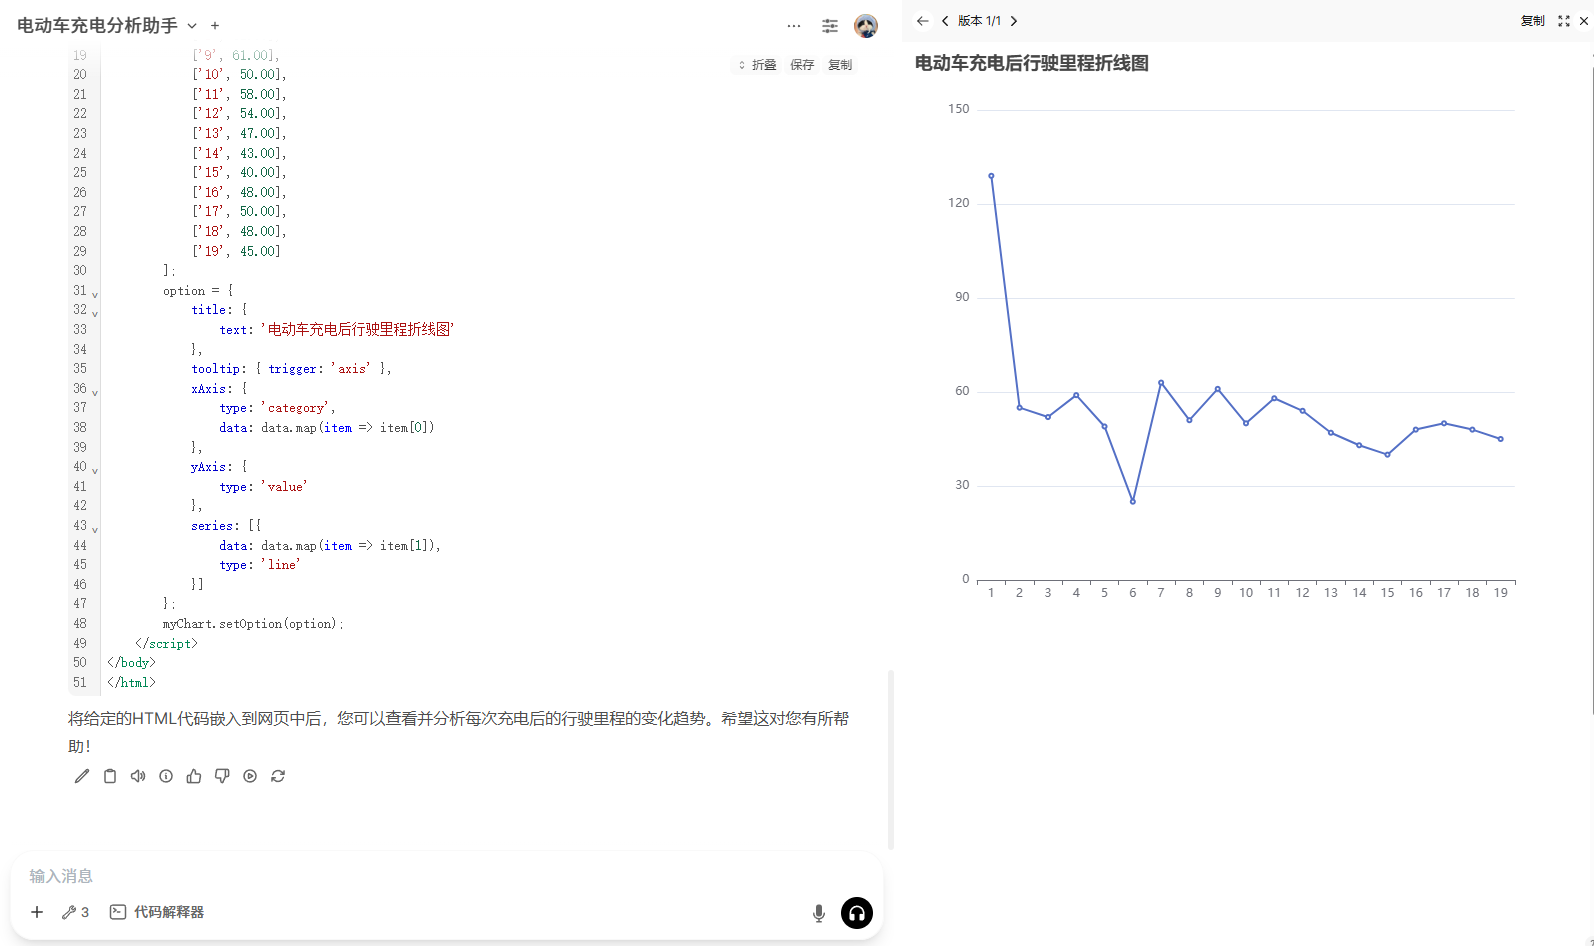1594x946 pixels.
Task: Go back with left arrow in preview
Action: tap(922, 21)
